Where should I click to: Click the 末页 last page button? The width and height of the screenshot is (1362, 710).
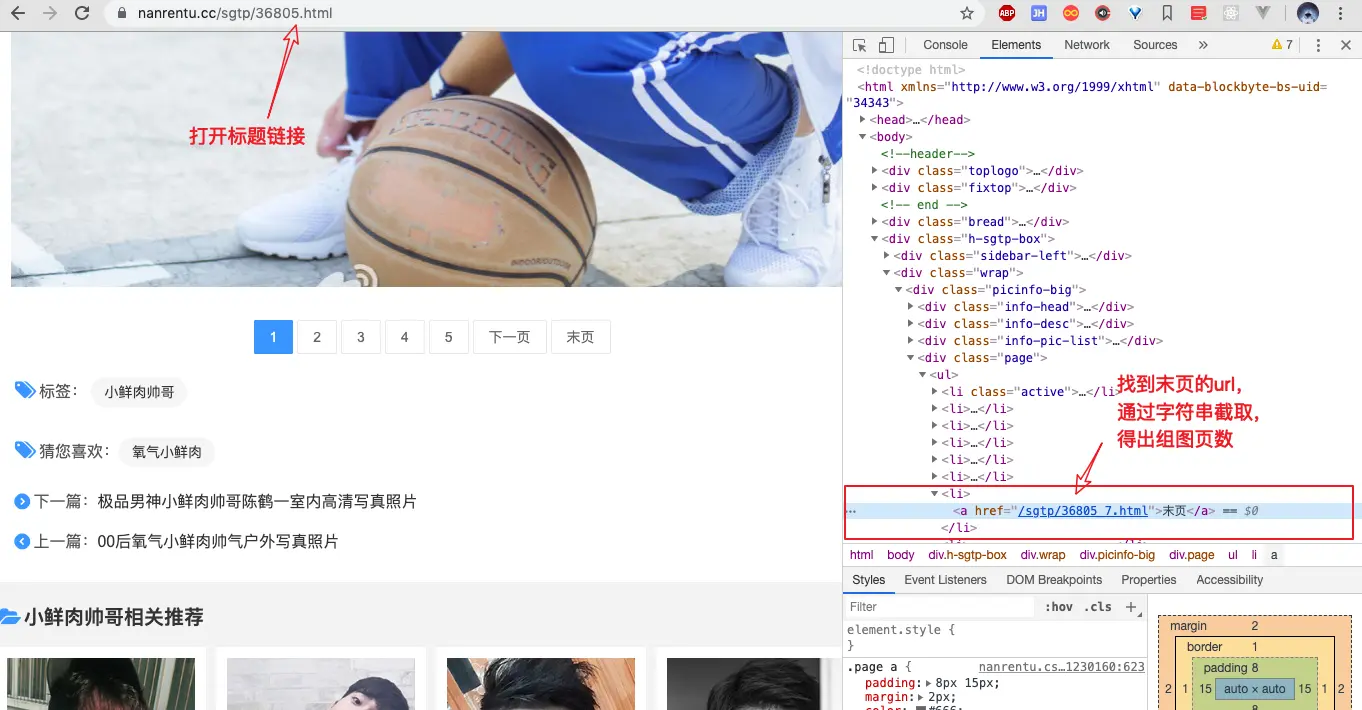[x=580, y=337]
